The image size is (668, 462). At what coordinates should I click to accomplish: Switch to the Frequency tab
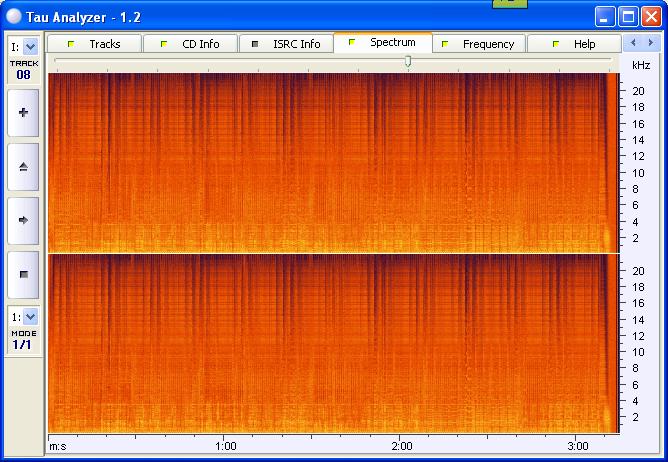[478, 44]
